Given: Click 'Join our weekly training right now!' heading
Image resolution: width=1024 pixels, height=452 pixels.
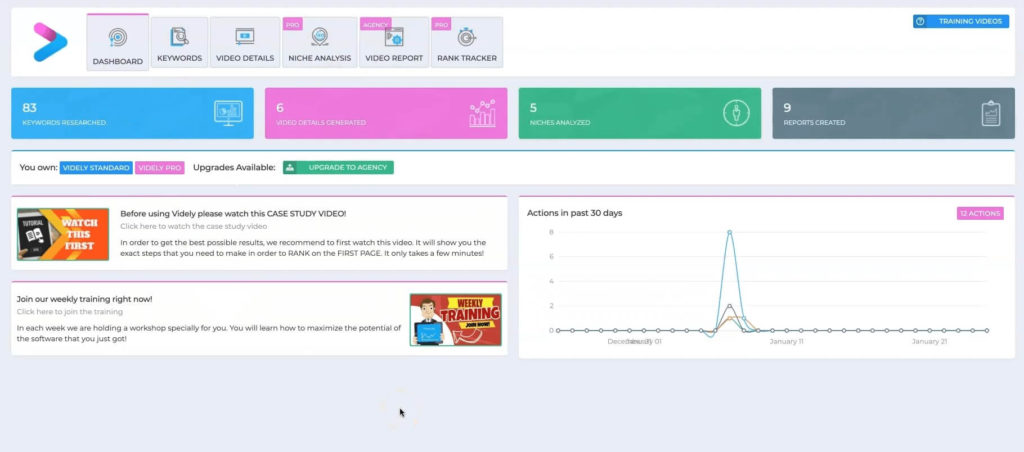Looking at the screenshot, I should pyautogui.click(x=84, y=299).
